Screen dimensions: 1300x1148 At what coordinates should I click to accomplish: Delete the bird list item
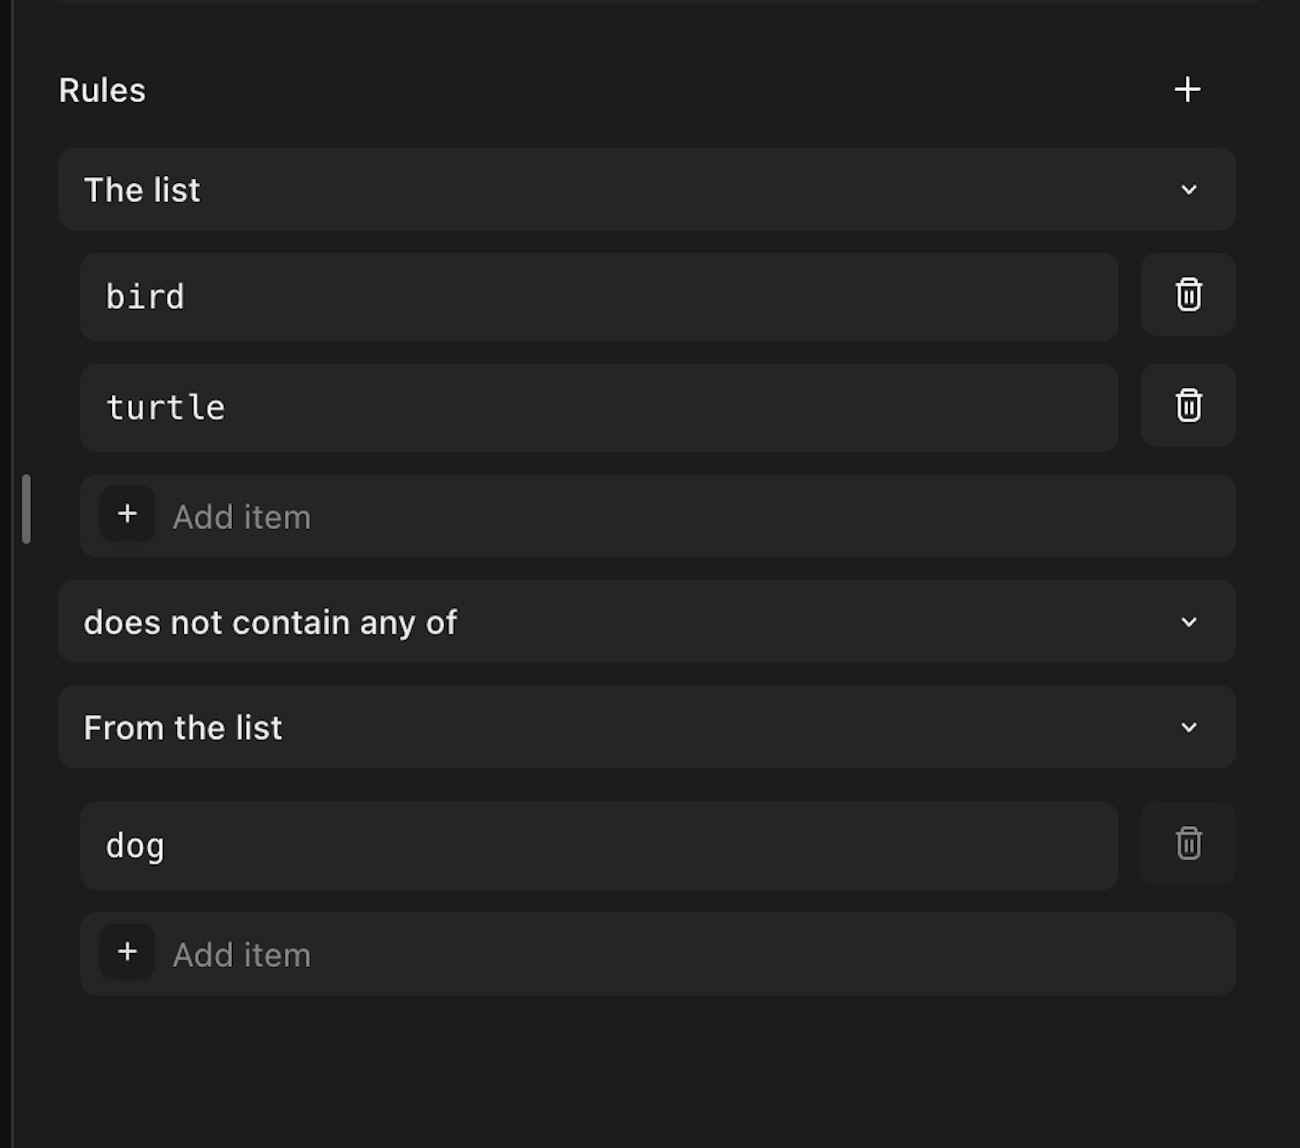1188,295
